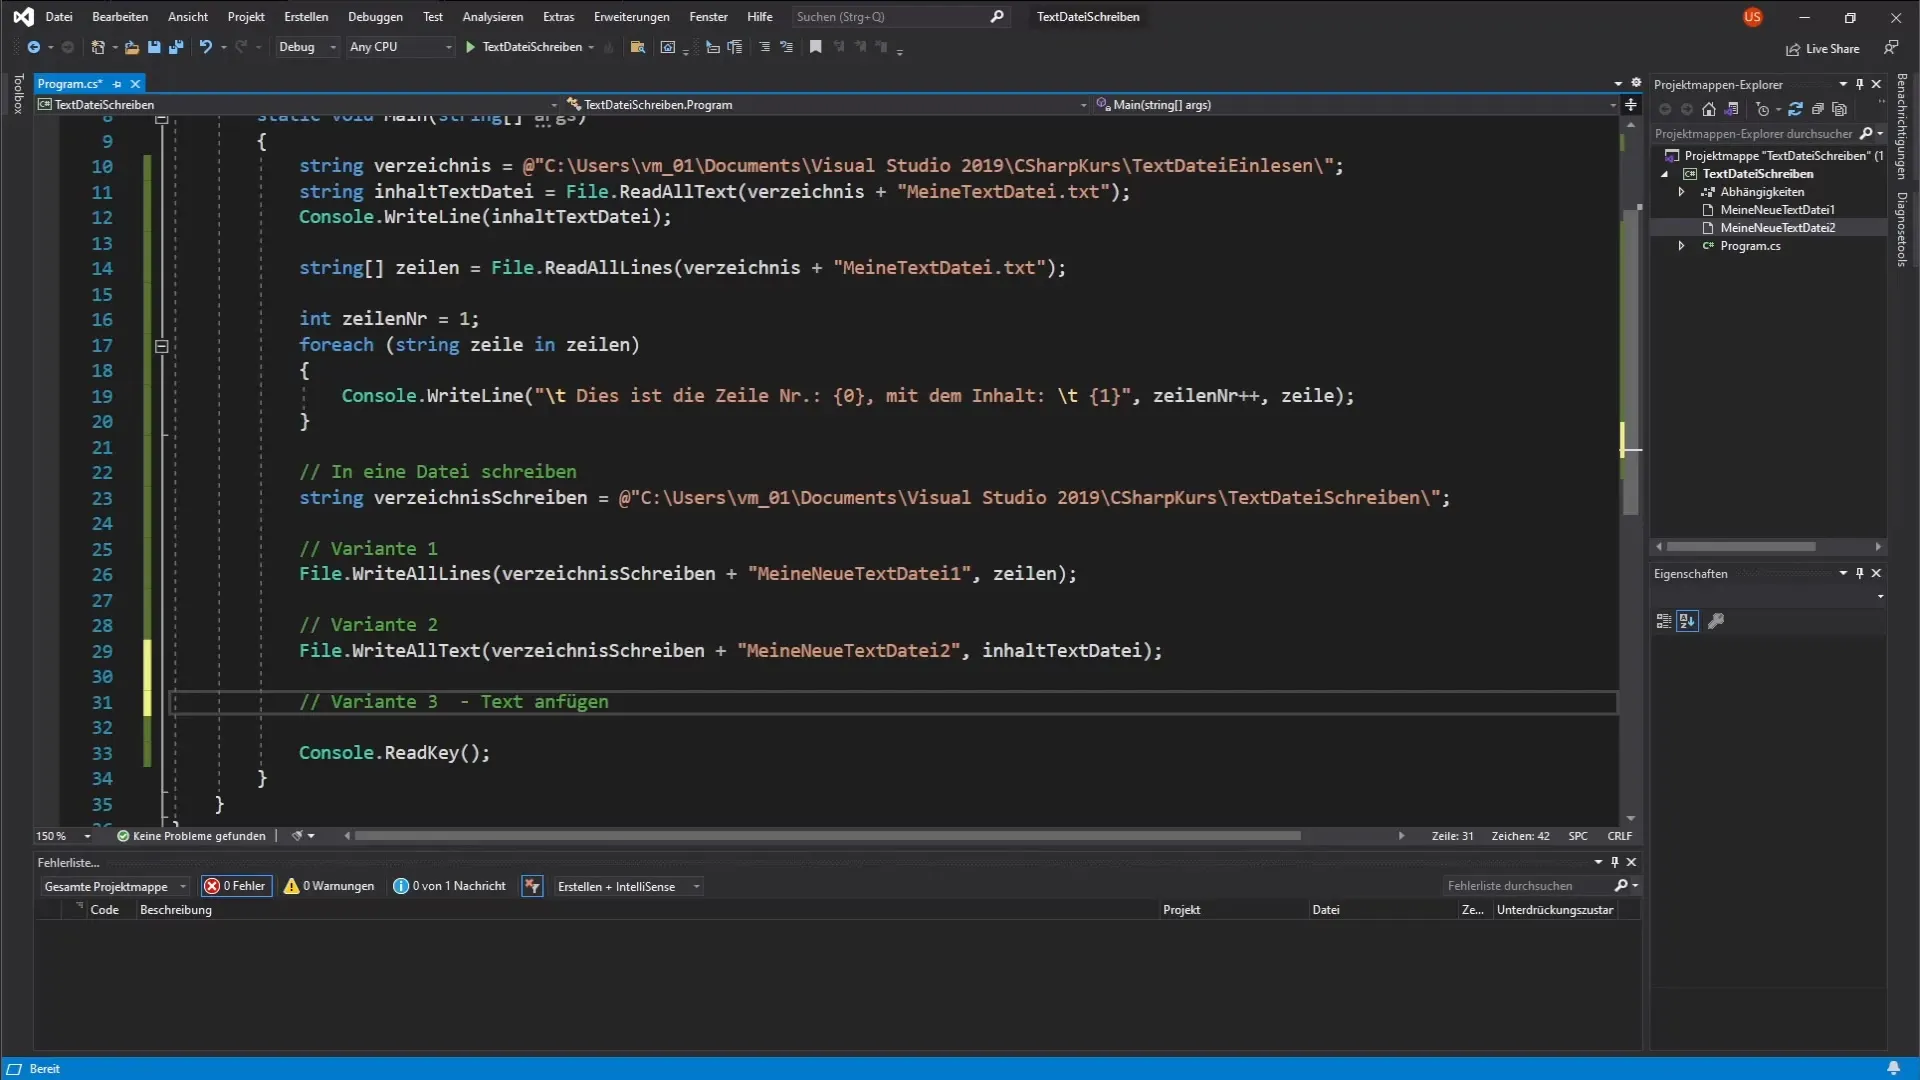
Task: Open the Gesamte Projektmappe scope dropdown
Action: click(x=115, y=887)
